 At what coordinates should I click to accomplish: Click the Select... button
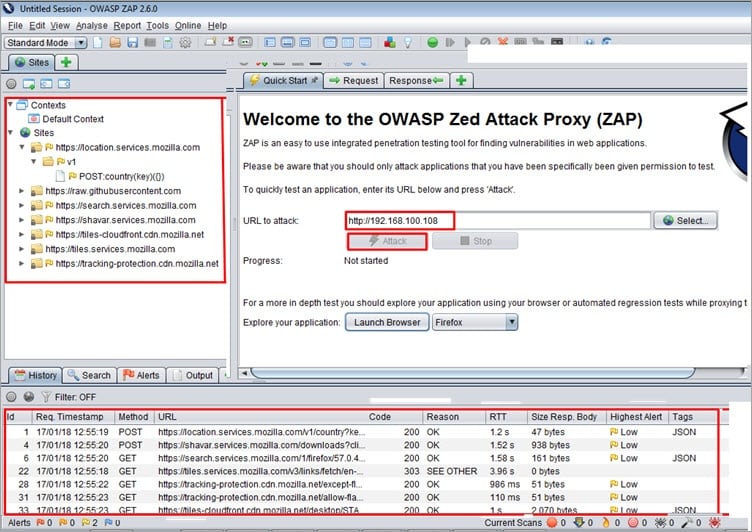point(685,221)
